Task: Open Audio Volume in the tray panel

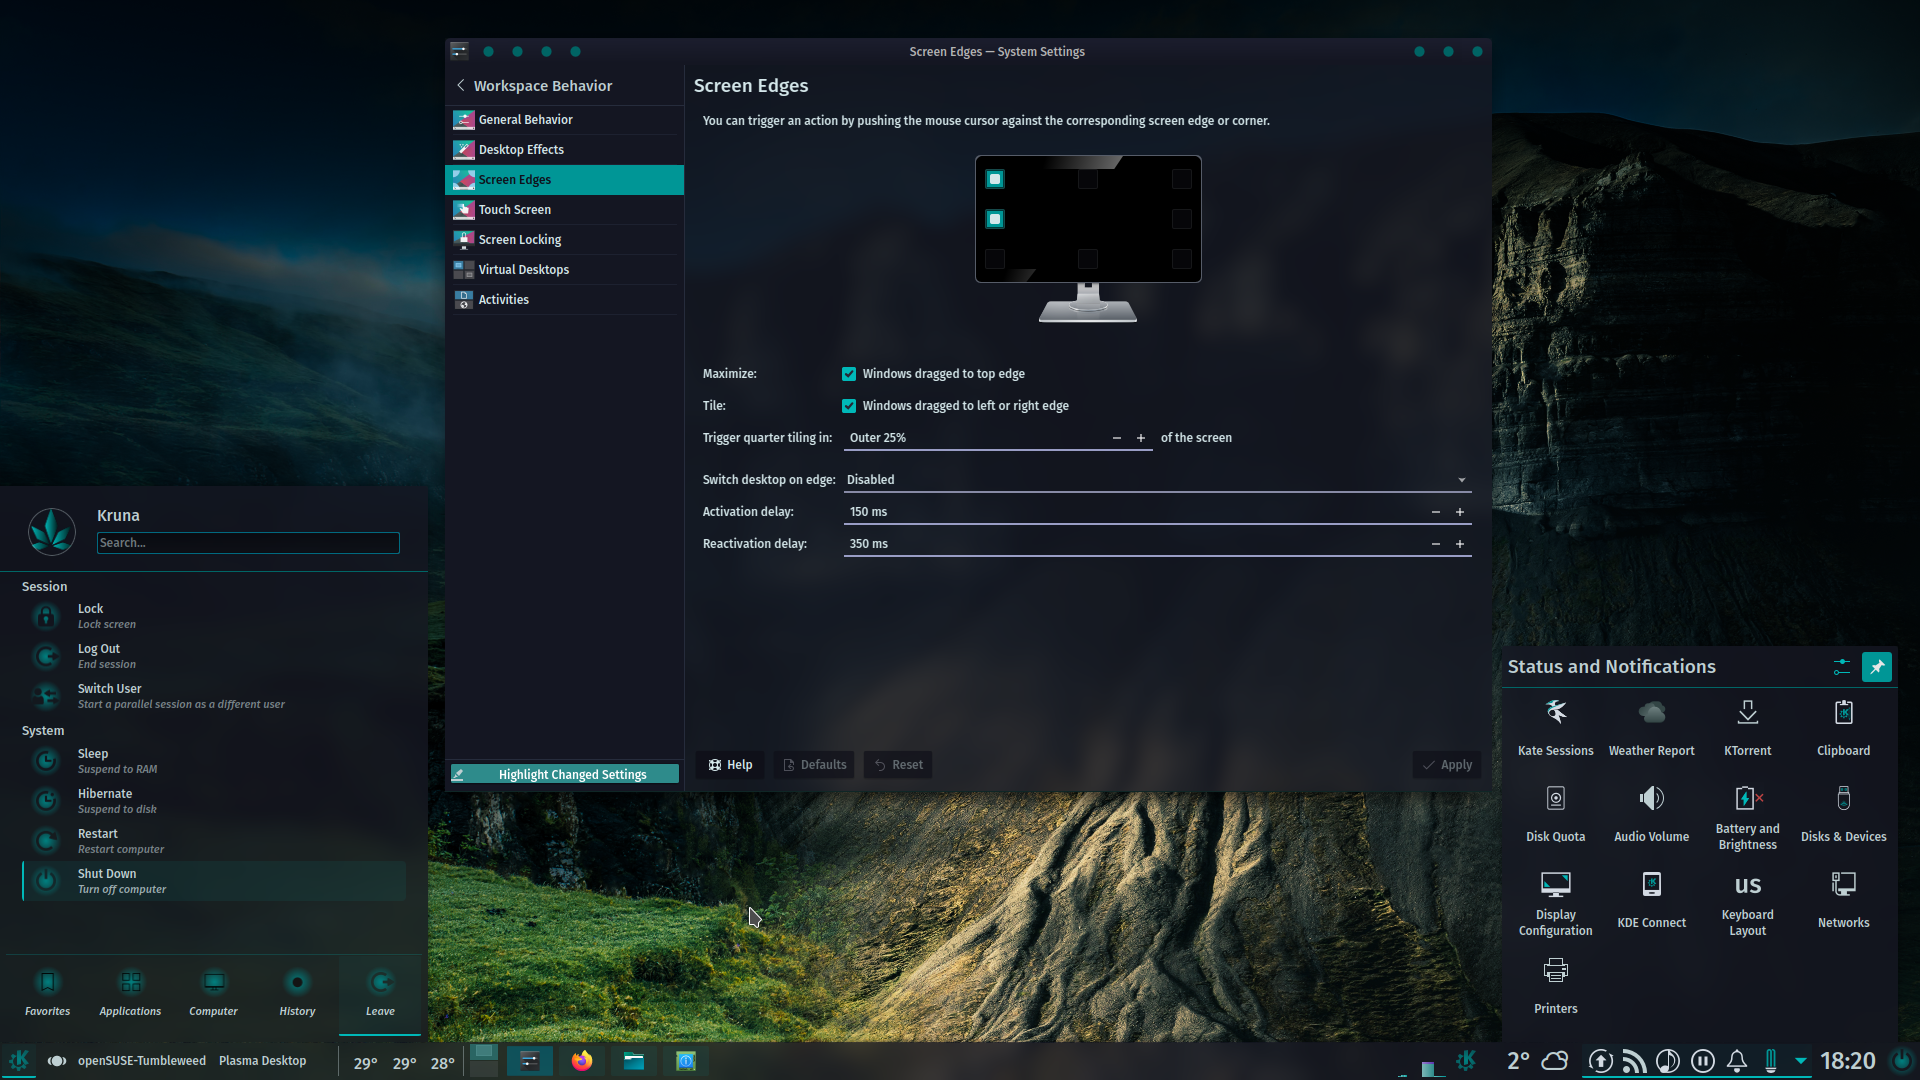Action: pyautogui.click(x=1651, y=814)
